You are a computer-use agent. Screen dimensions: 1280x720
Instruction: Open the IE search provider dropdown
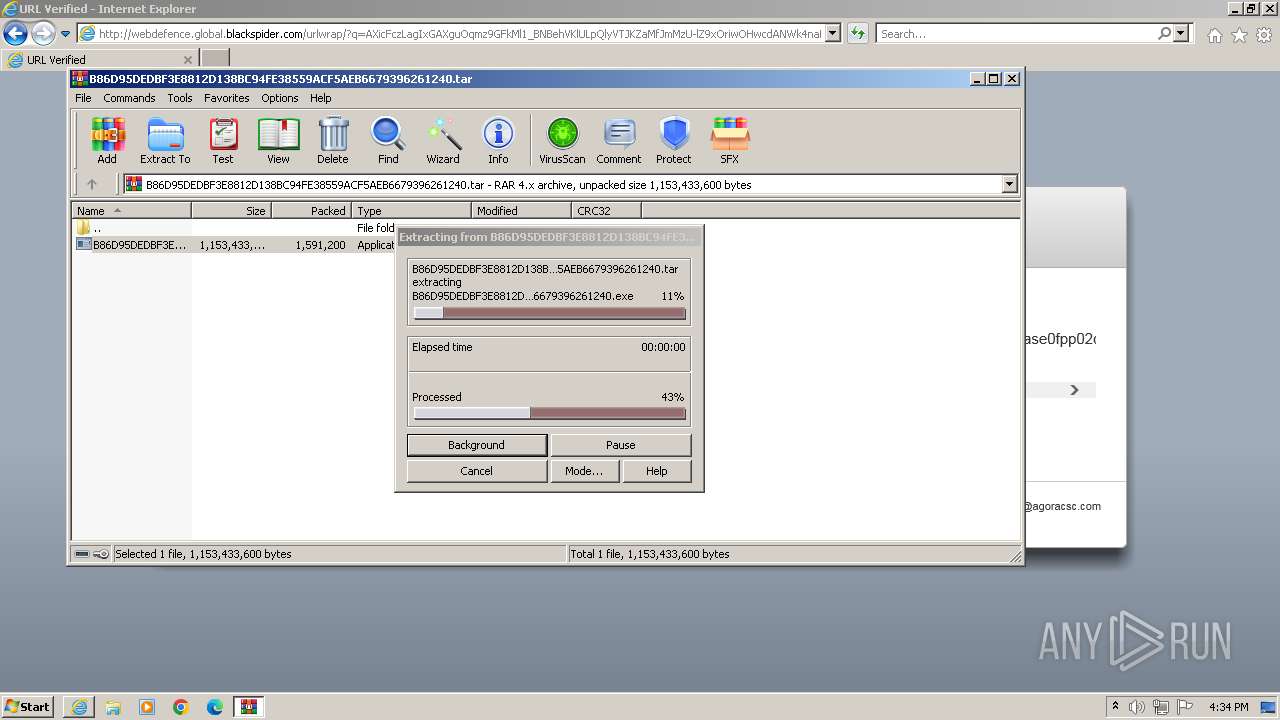click(1181, 34)
